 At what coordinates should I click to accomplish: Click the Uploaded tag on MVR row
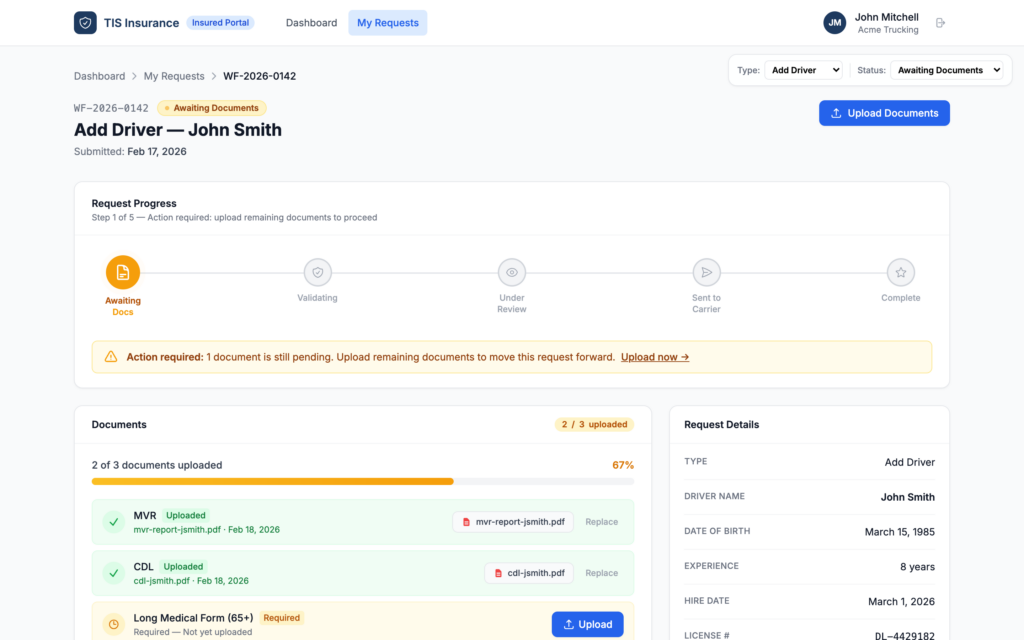click(x=185, y=515)
